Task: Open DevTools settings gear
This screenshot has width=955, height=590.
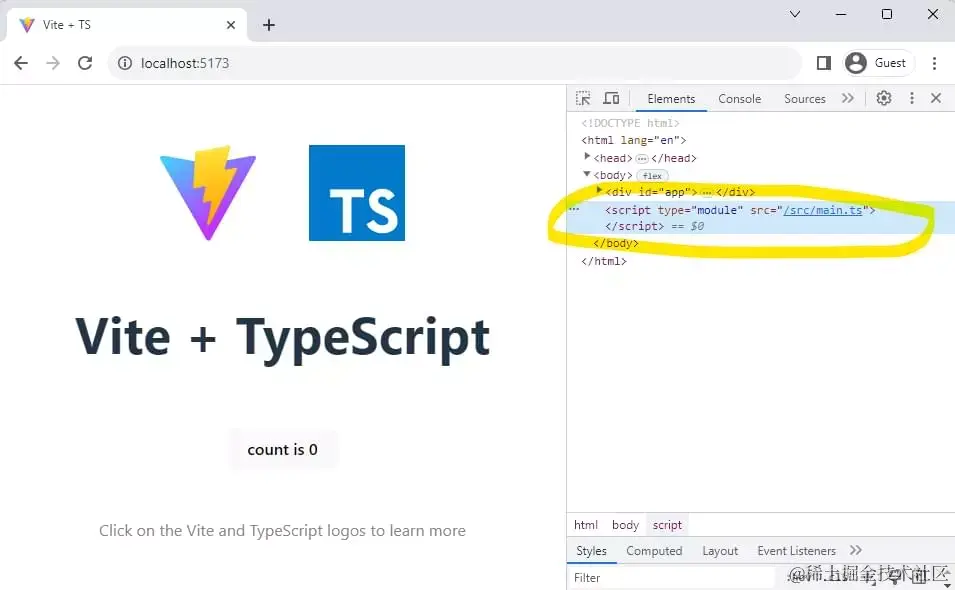Action: pos(884,98)
